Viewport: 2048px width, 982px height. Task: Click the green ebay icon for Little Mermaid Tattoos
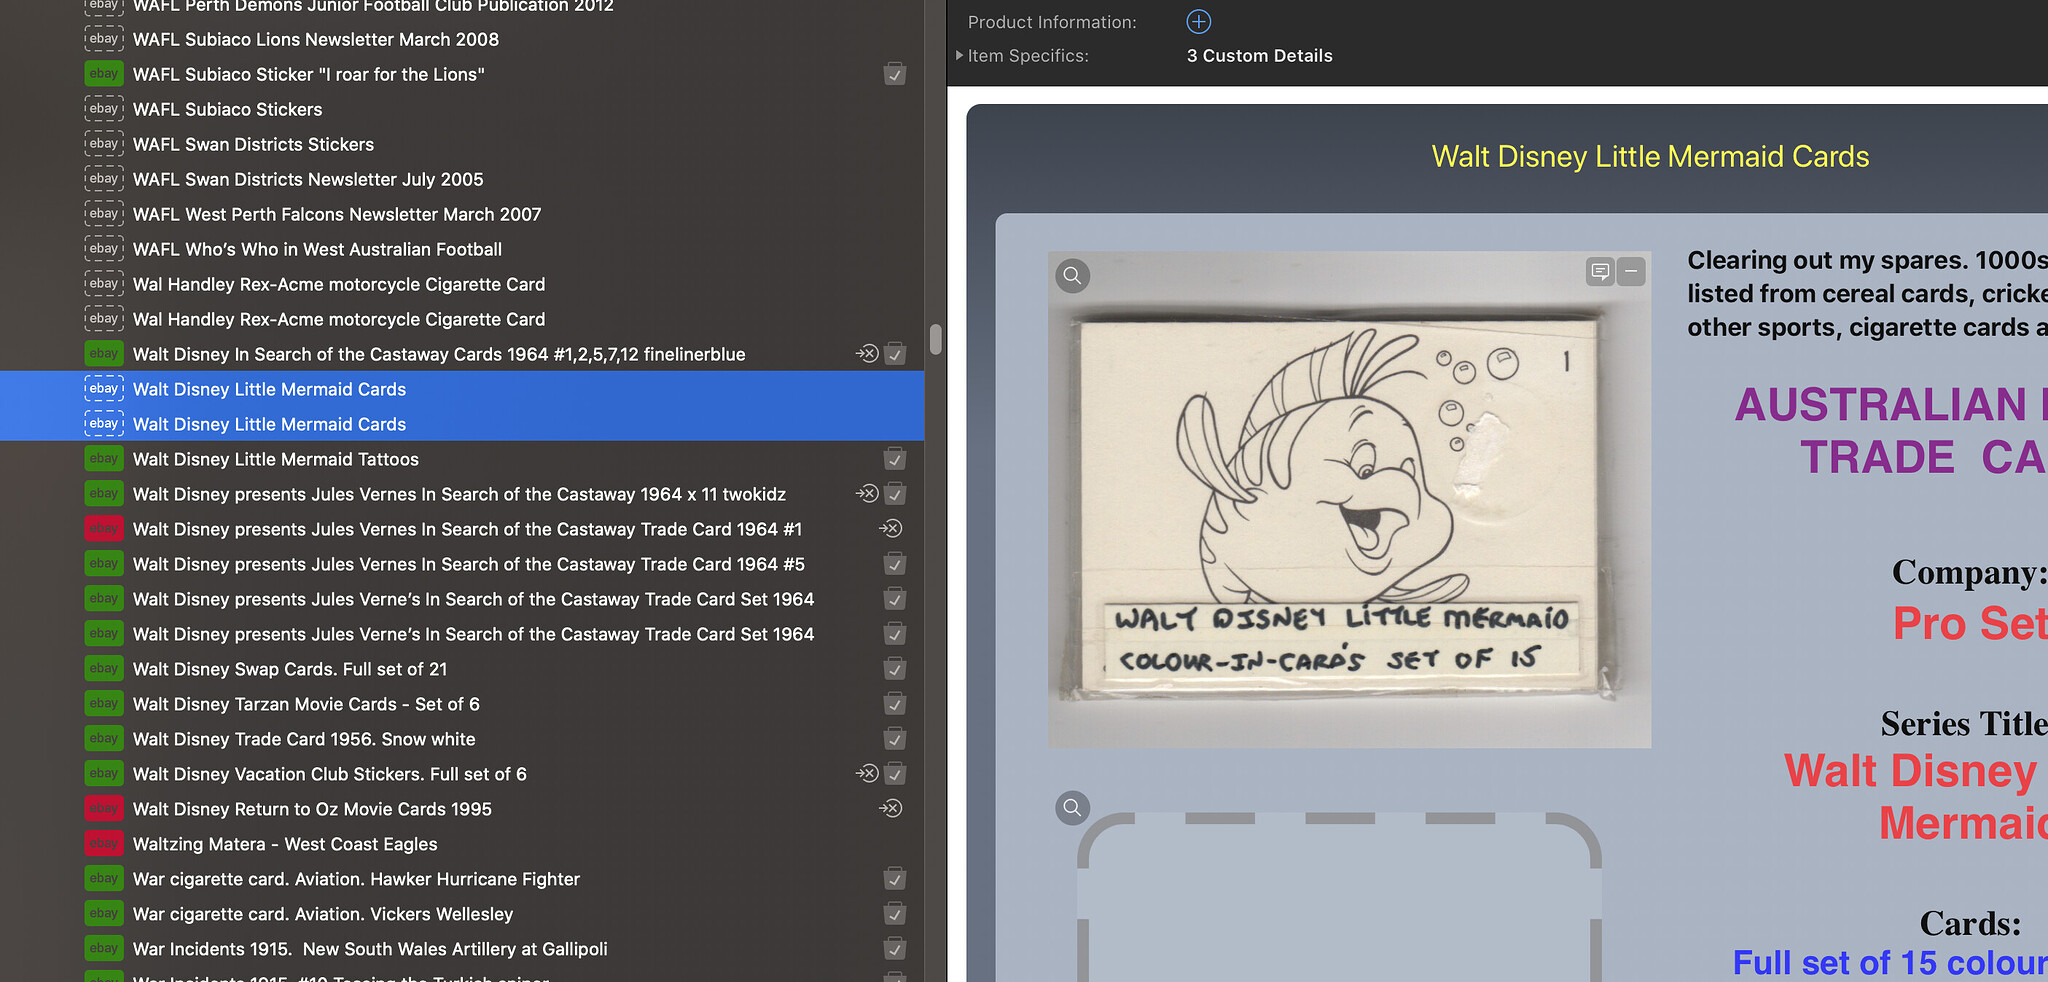click(103, 459)
